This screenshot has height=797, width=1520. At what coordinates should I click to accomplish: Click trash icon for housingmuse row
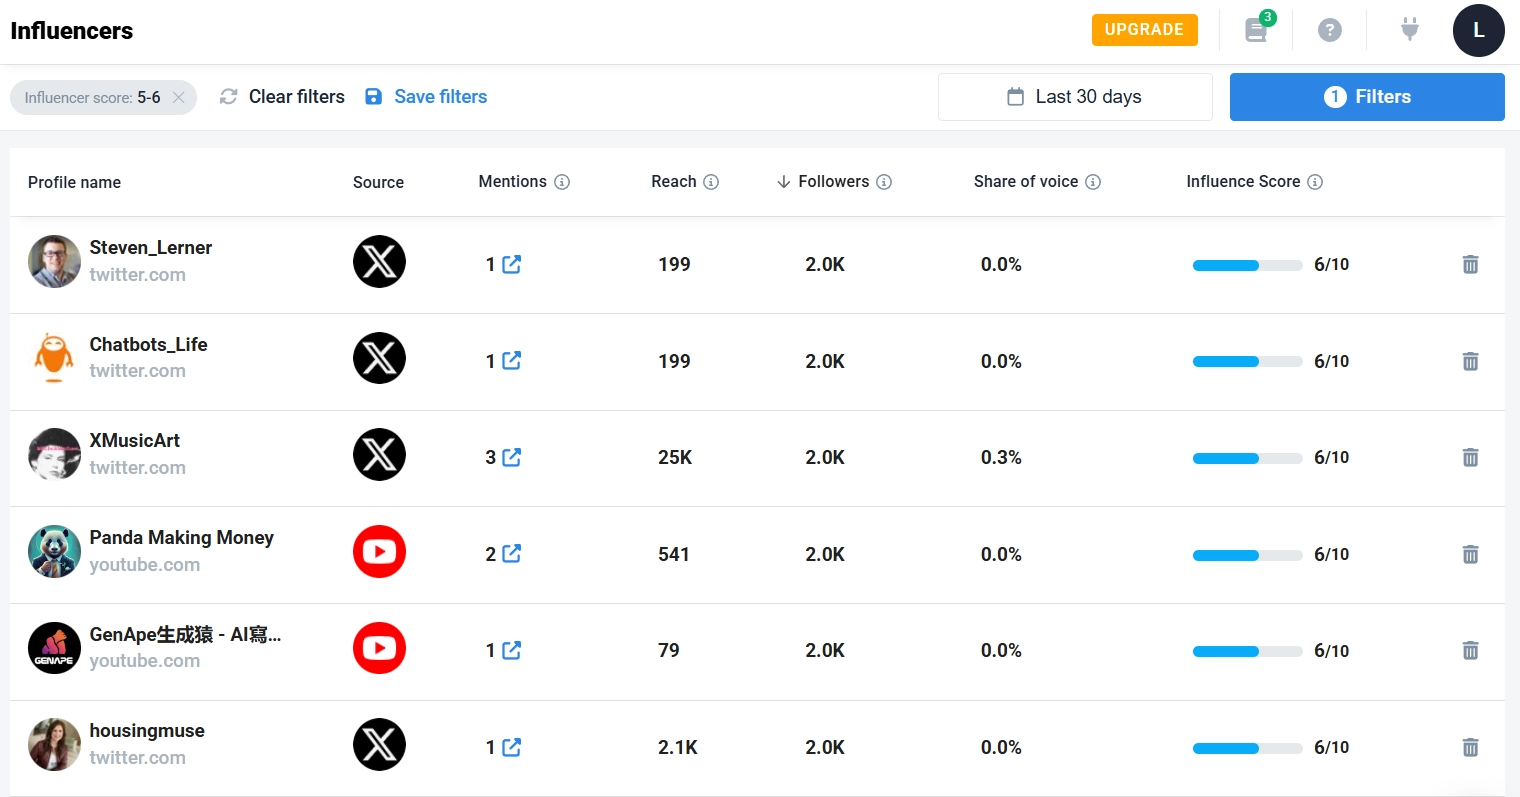pyautogui.click(x=1470, y=747)
